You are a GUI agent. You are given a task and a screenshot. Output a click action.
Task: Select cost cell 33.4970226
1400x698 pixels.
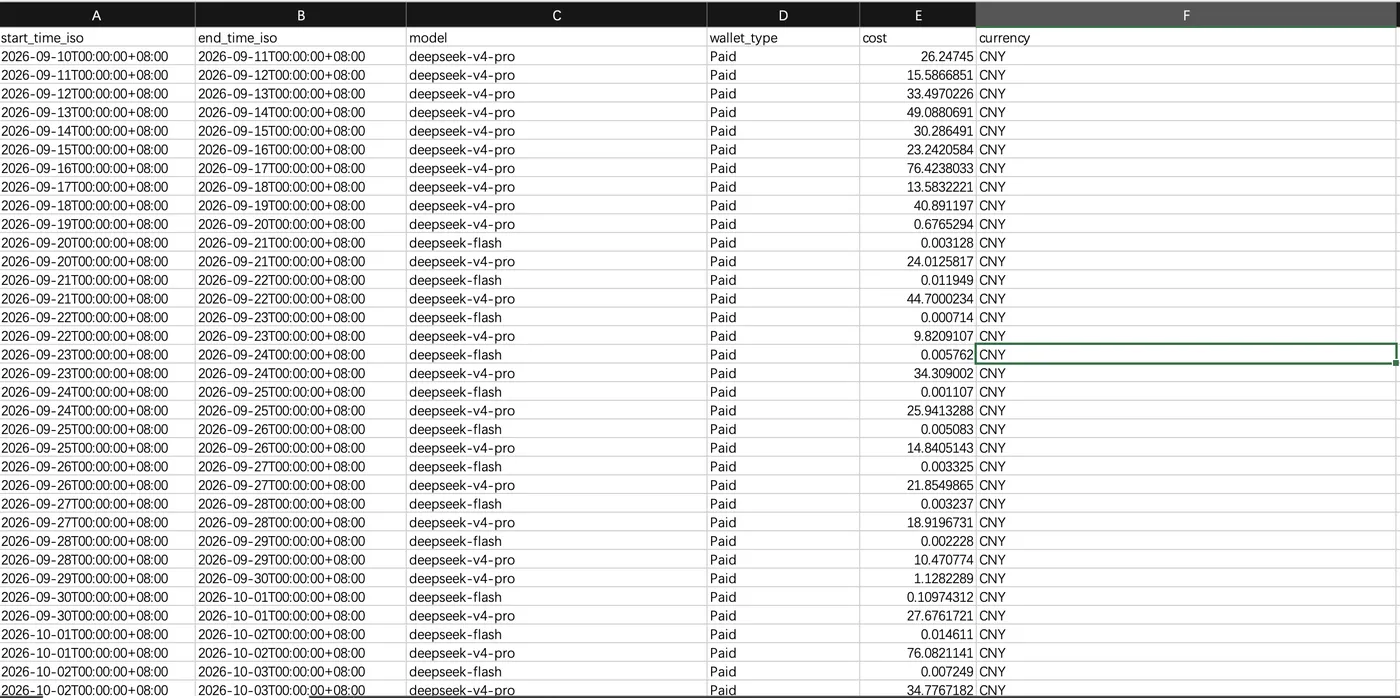[x=918, y=94]
